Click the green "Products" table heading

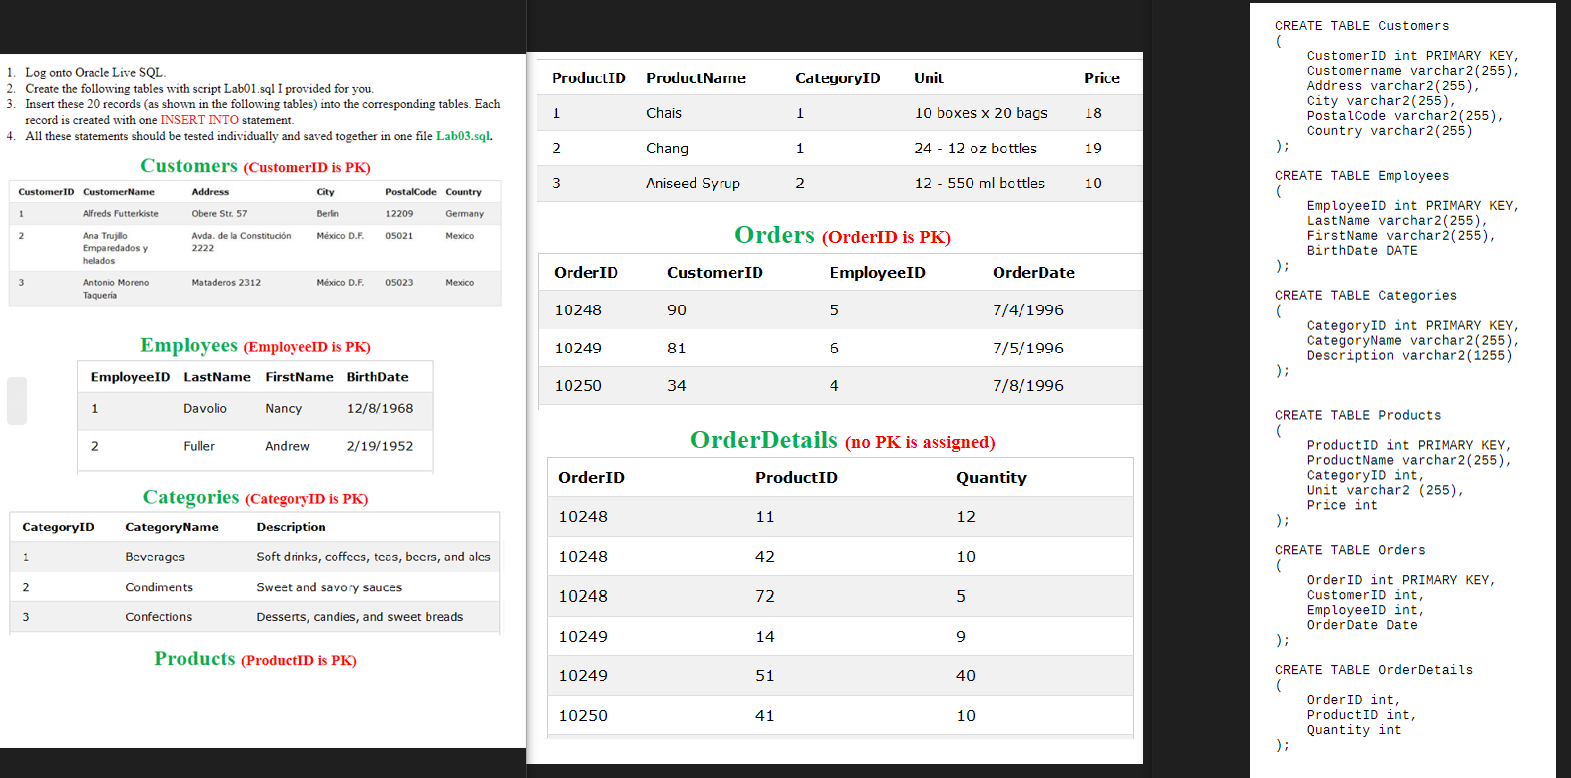(x=195, y=658)
